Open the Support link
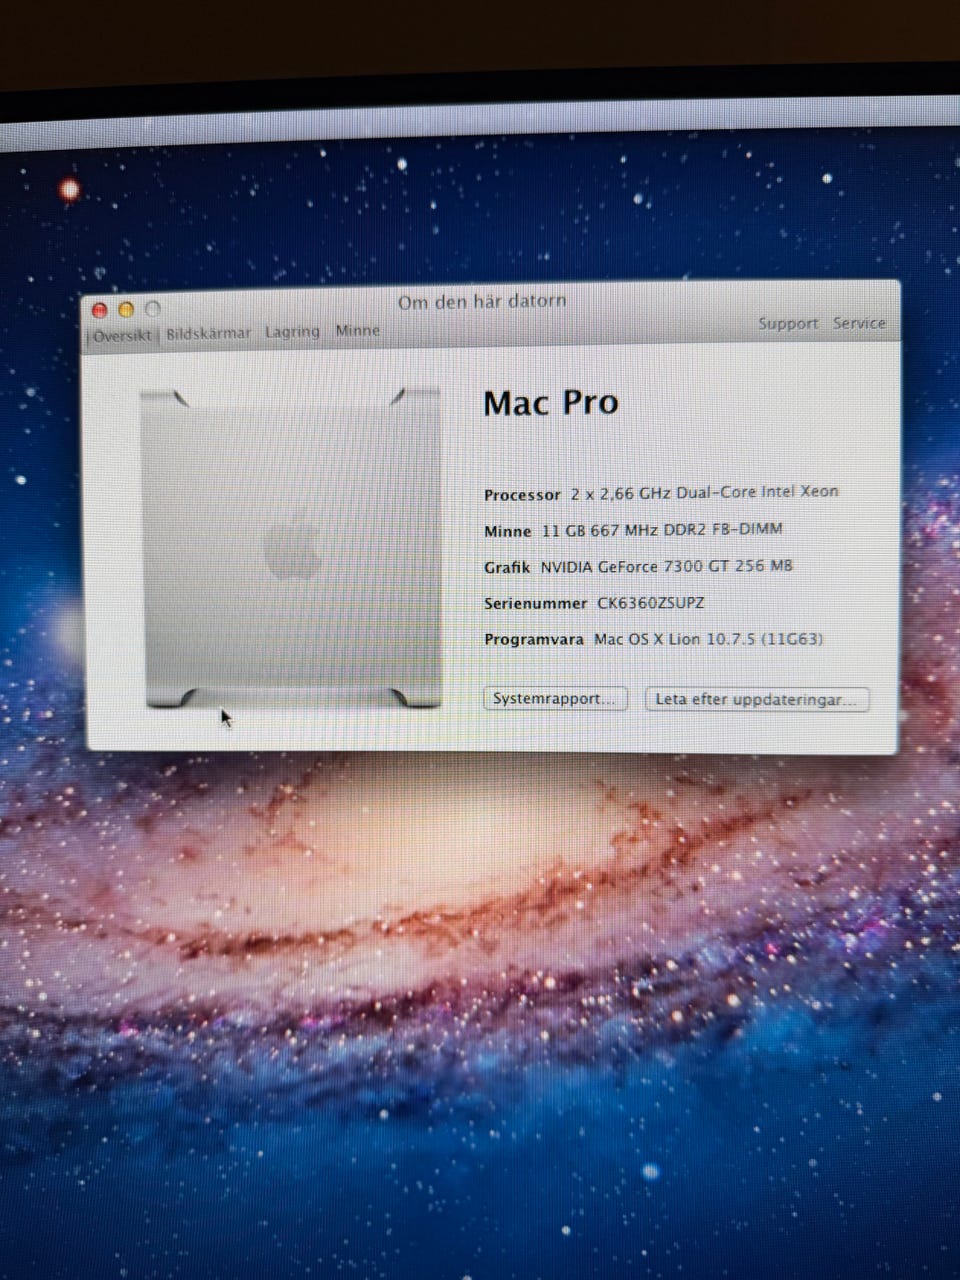 787,323
